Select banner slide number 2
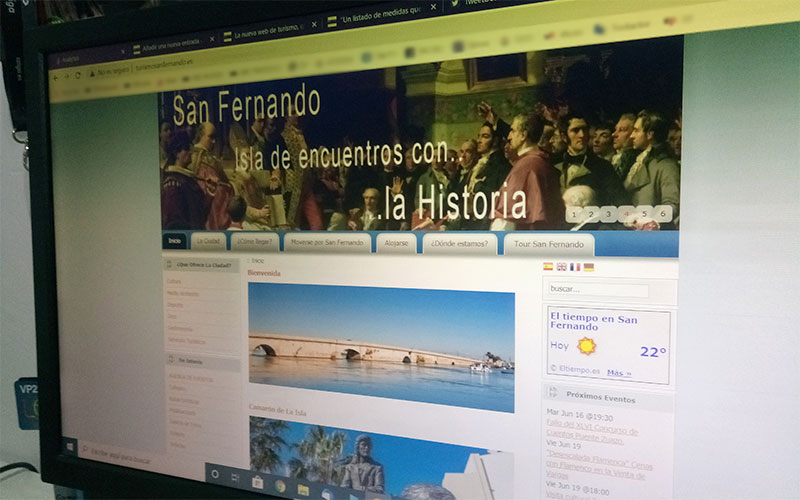 tap(591, 214)
